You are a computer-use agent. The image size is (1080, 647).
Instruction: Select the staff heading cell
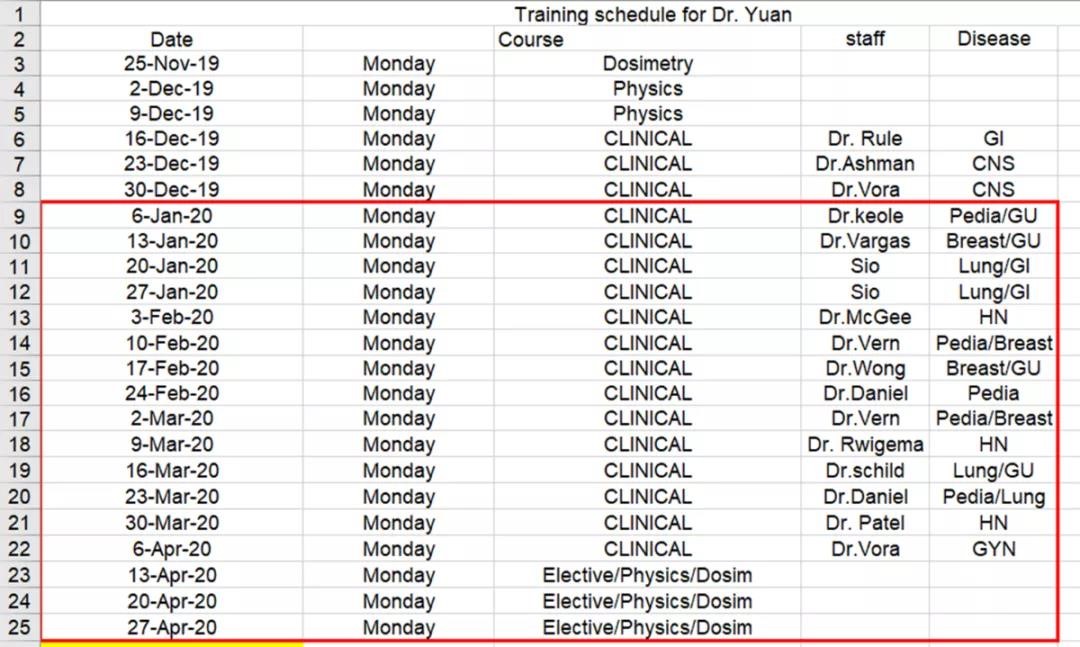click(865, 39)
